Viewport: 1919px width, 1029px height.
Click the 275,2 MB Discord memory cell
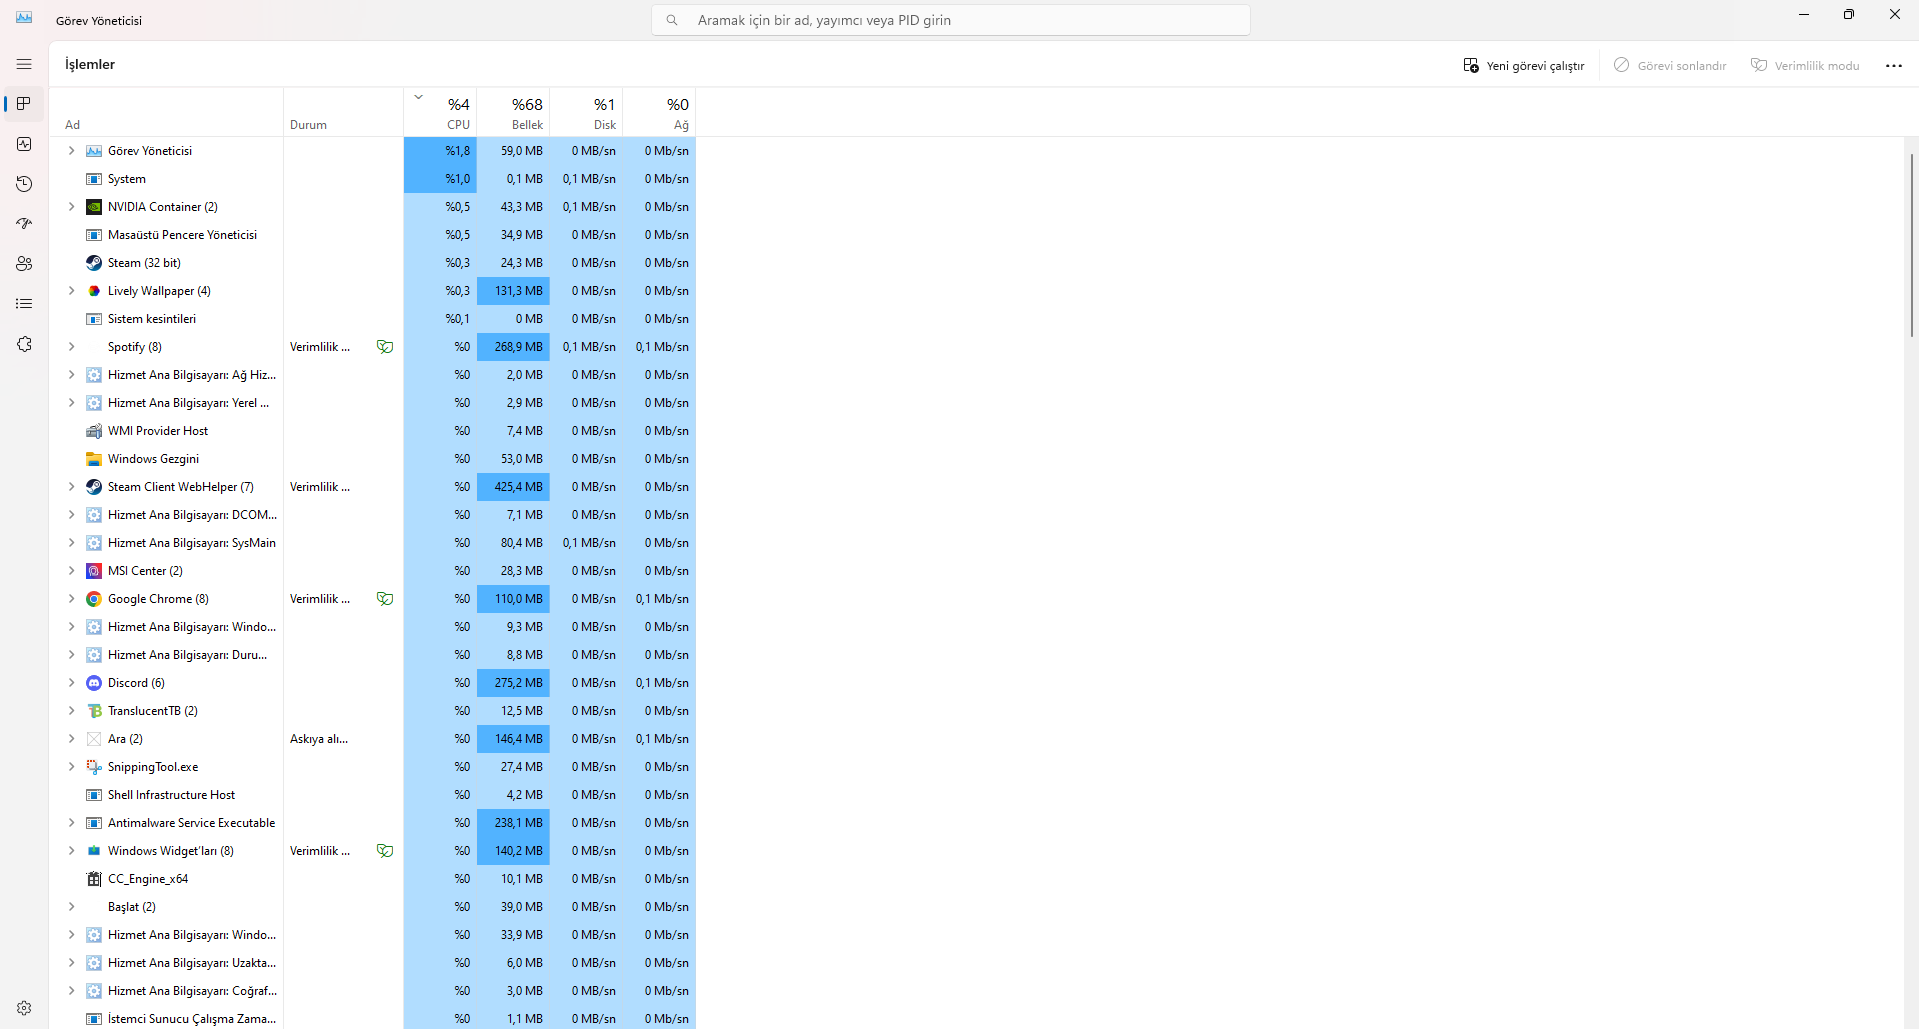click(x=513, y=683)
